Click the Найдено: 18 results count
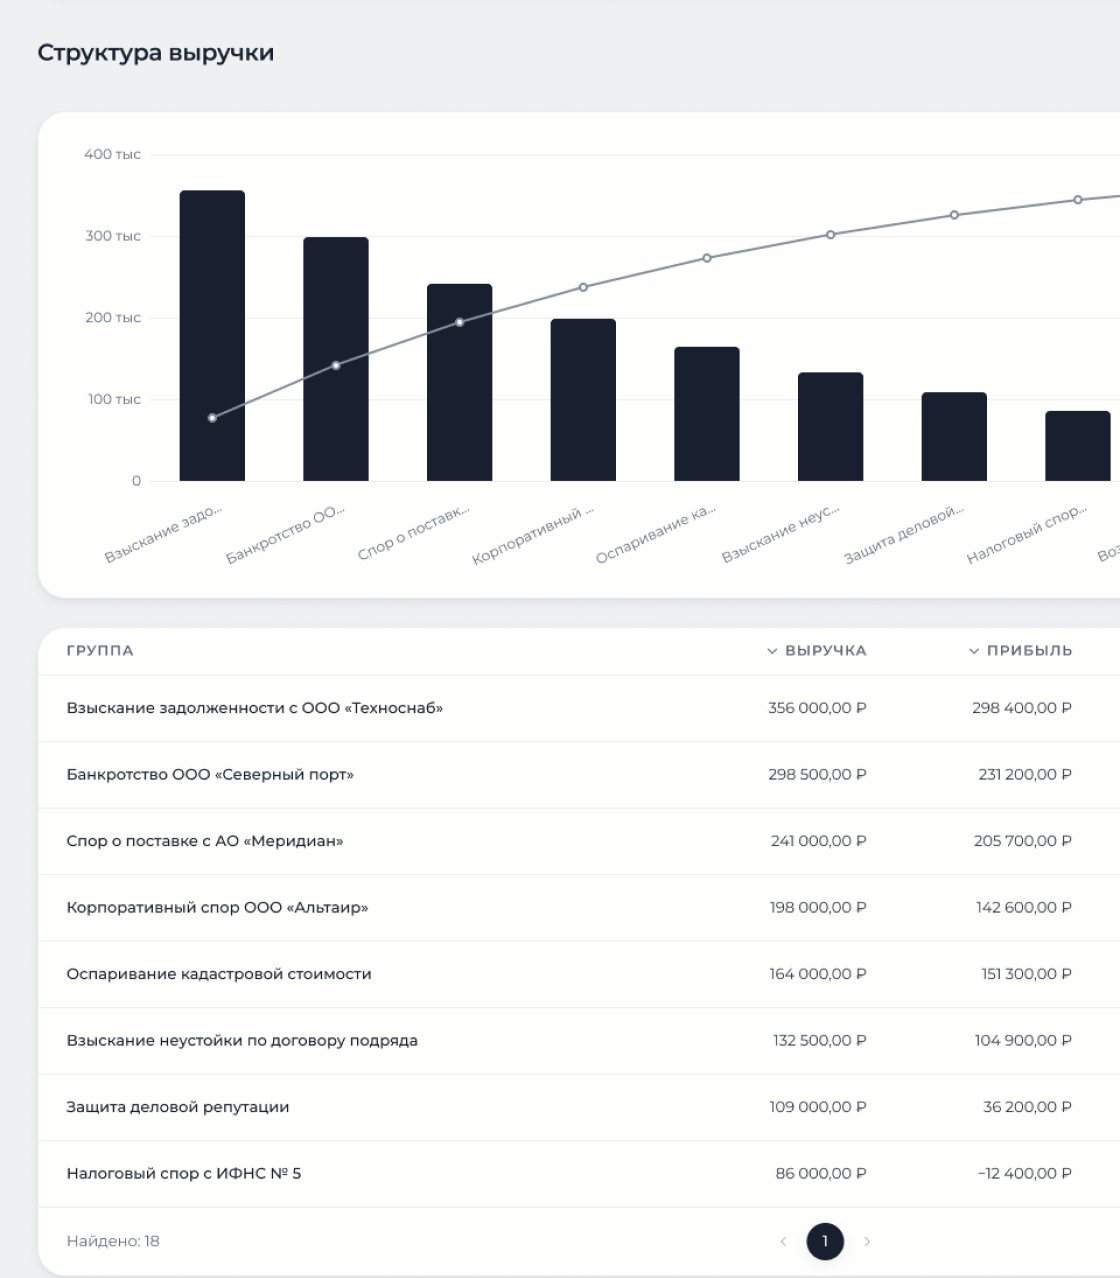Screen dimensions: 1120x1278 113,1242
